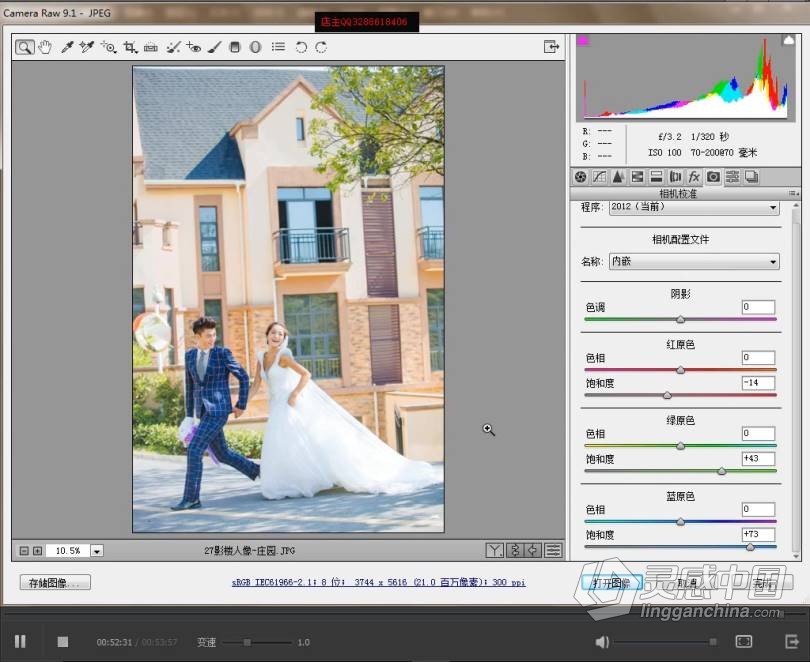810x662 pixels.
Task: Click the Save Image button
Action: coord(55,582)
